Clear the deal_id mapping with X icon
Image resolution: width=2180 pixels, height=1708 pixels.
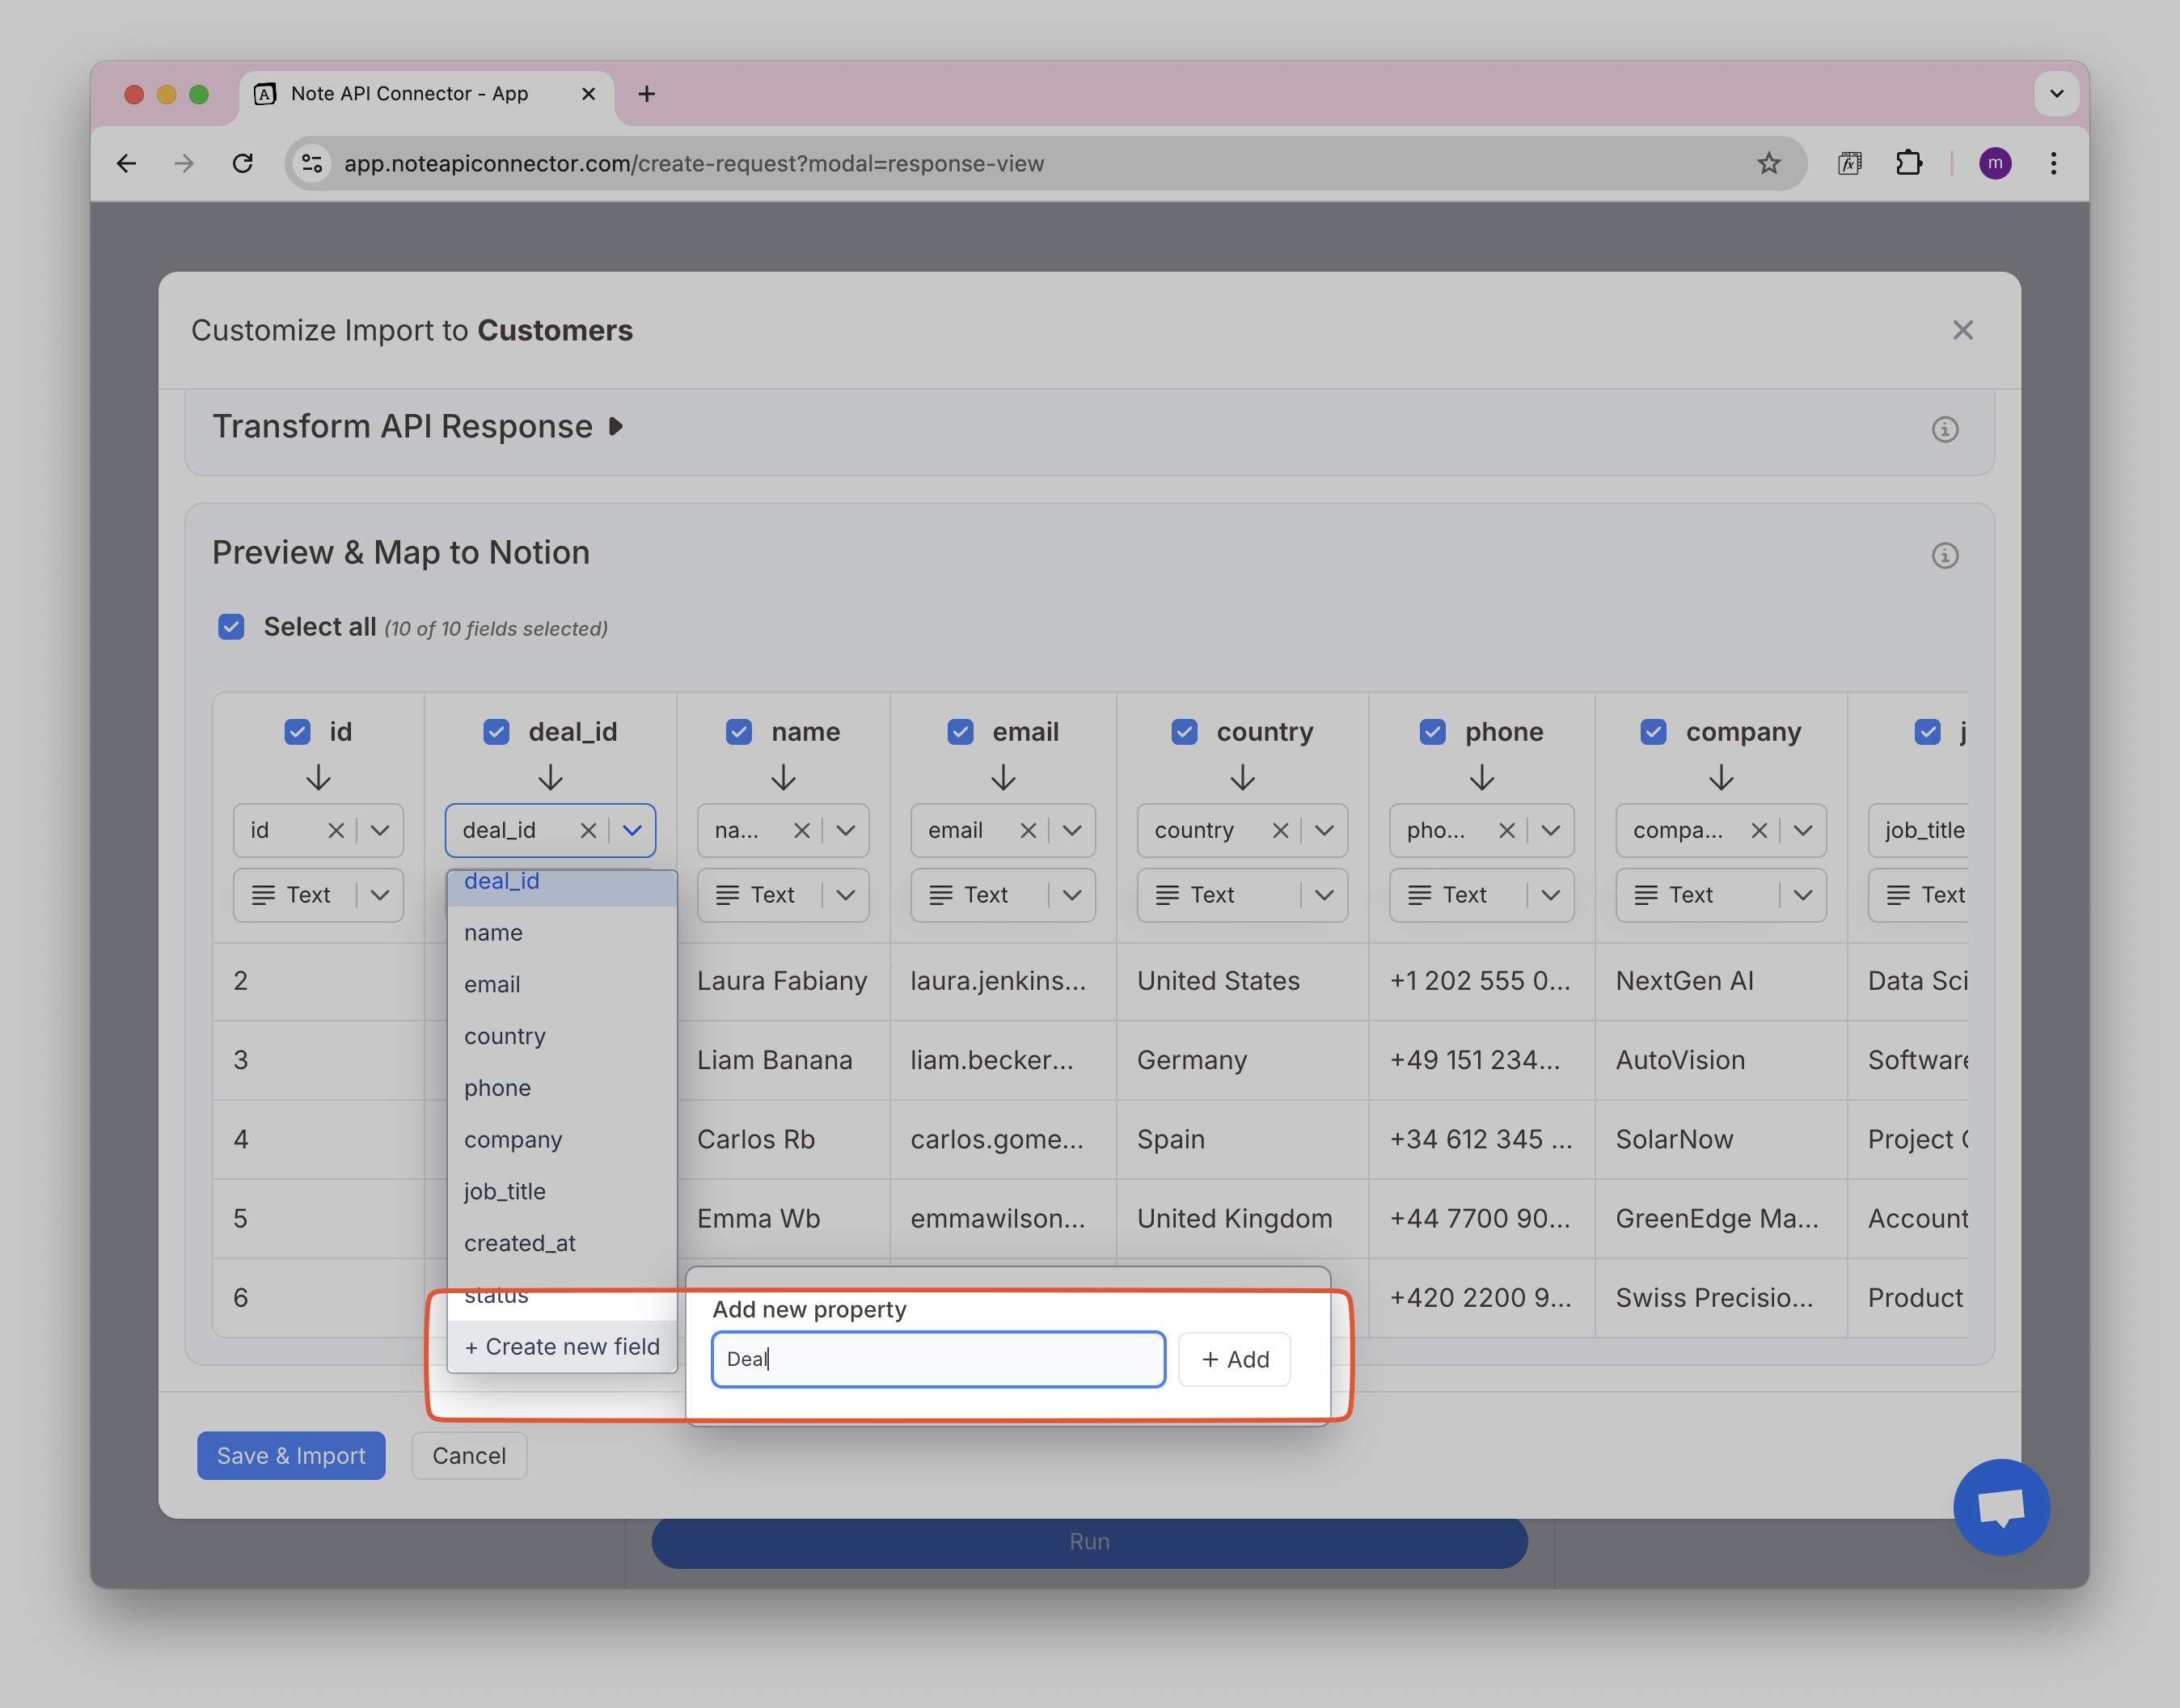click(x=588, y=830)
